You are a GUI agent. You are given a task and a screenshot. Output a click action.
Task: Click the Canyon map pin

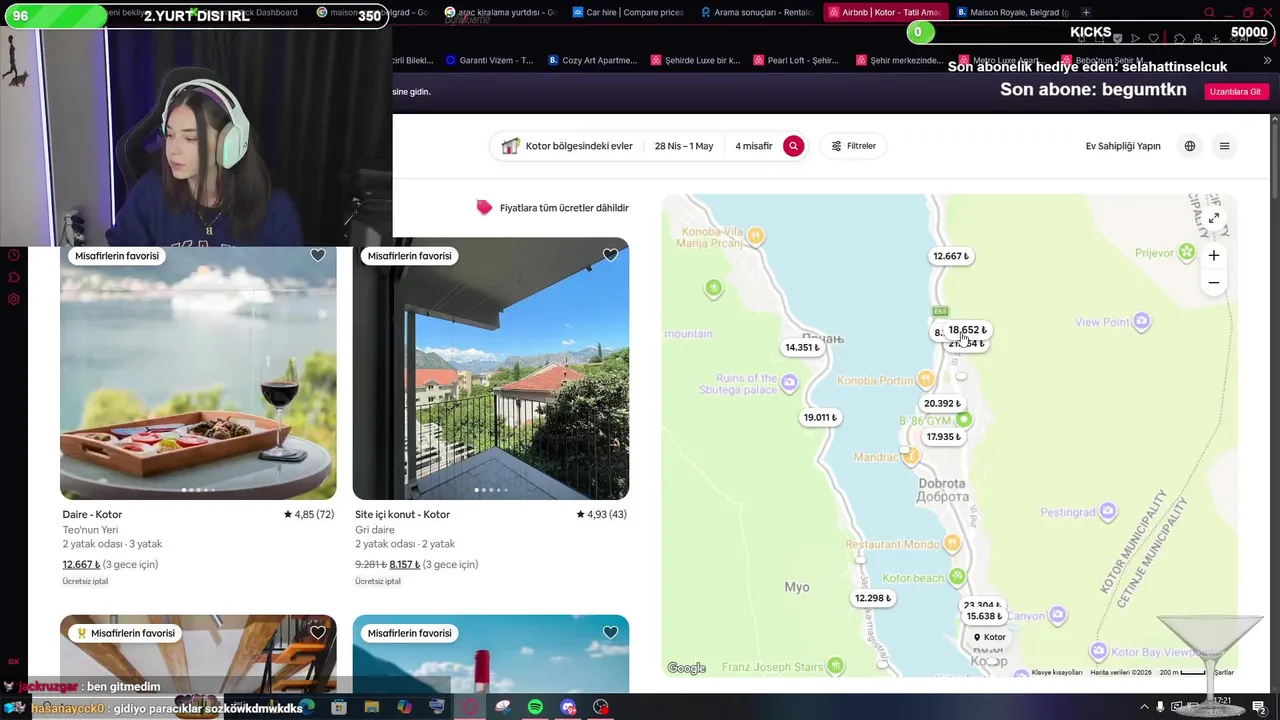point(1058,615)
